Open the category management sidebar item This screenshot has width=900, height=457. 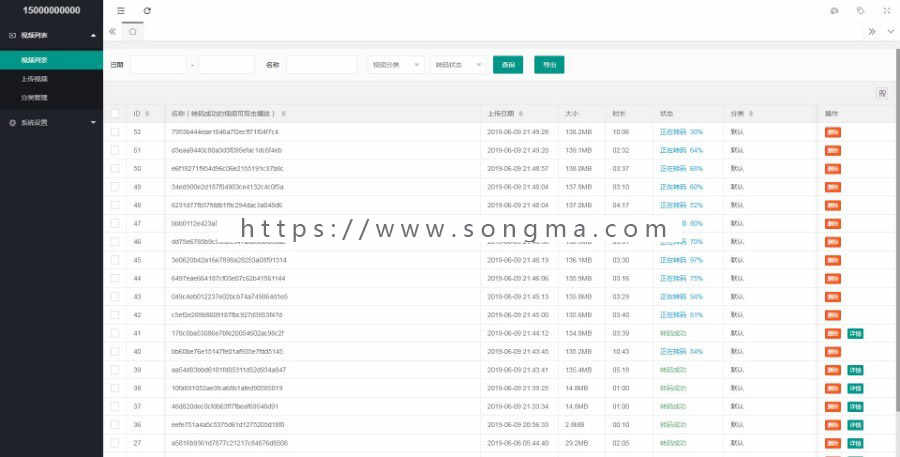(x=51, y=98)
